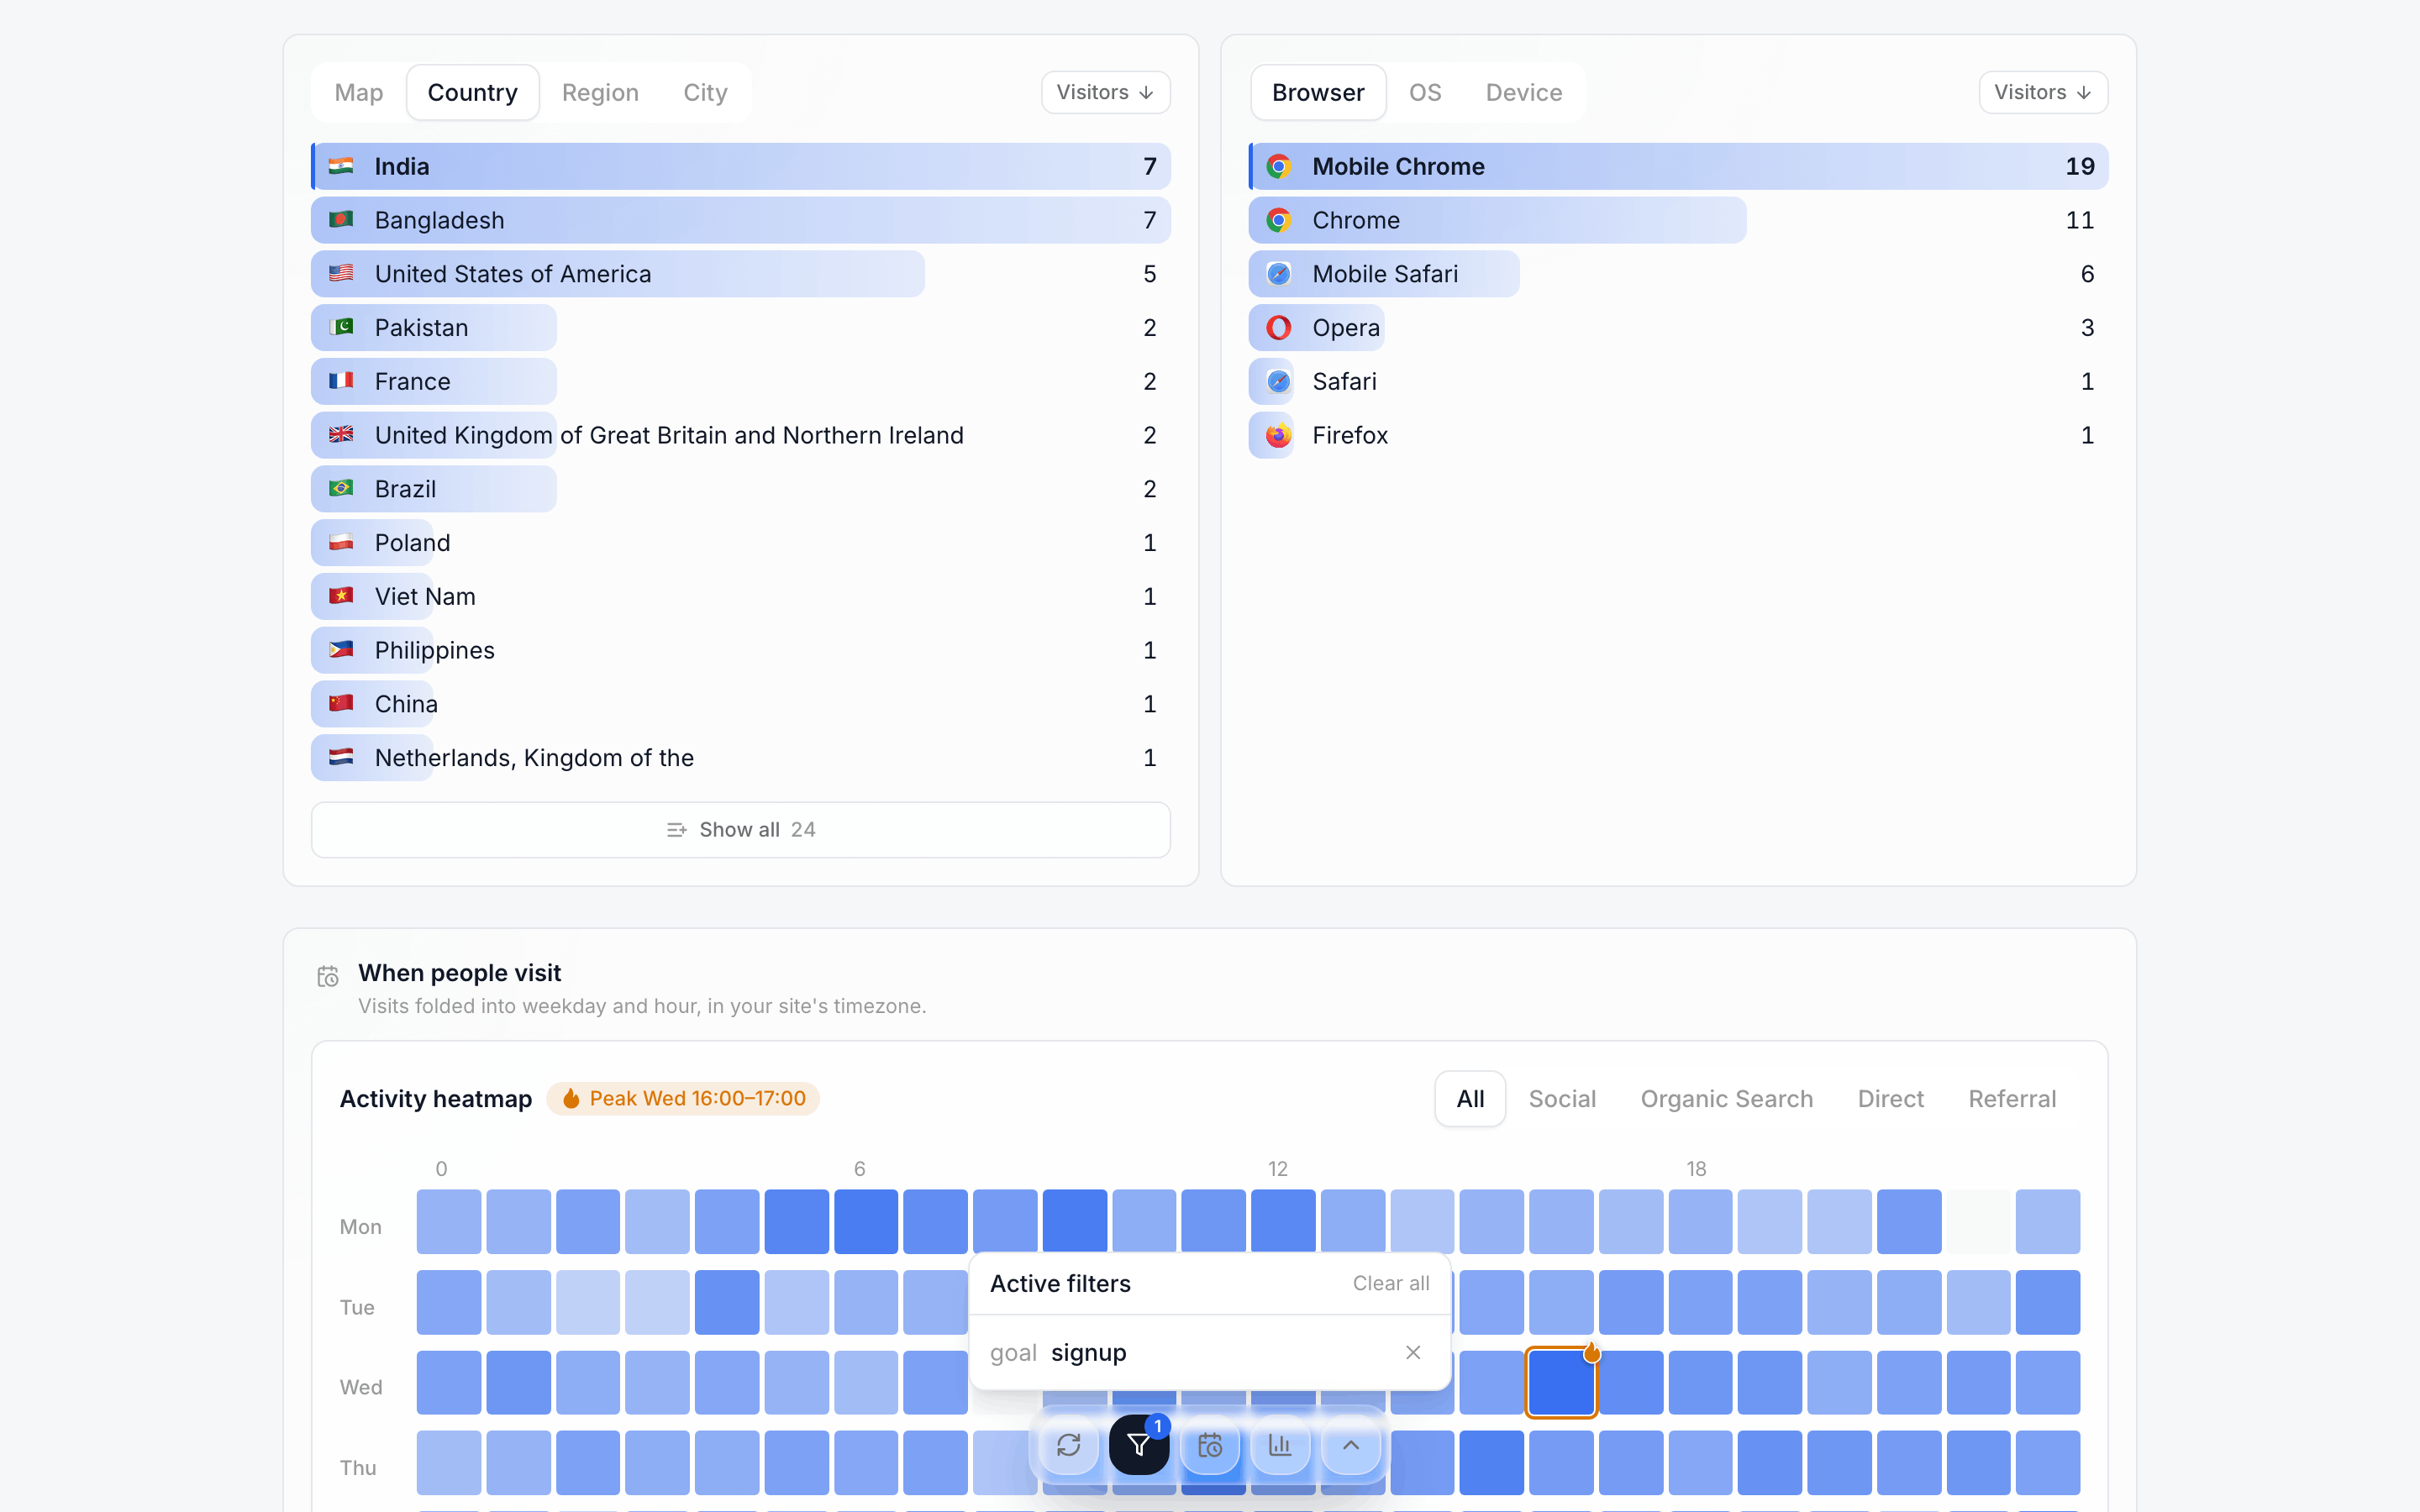The width and height of the screenshot is (2420, 1512).
Task: Open the calendar date range icon
Action: [1210, 1445]
